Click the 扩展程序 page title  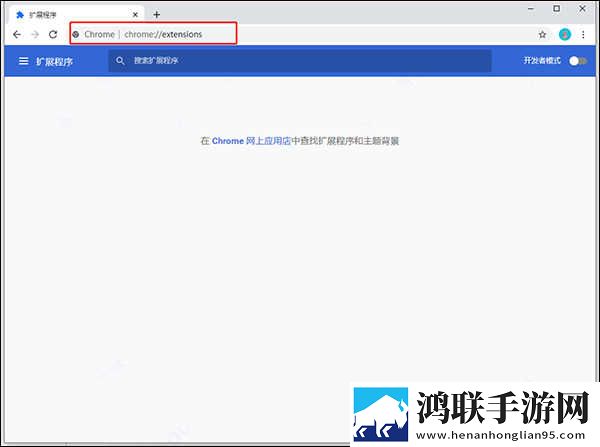point(54,61)
